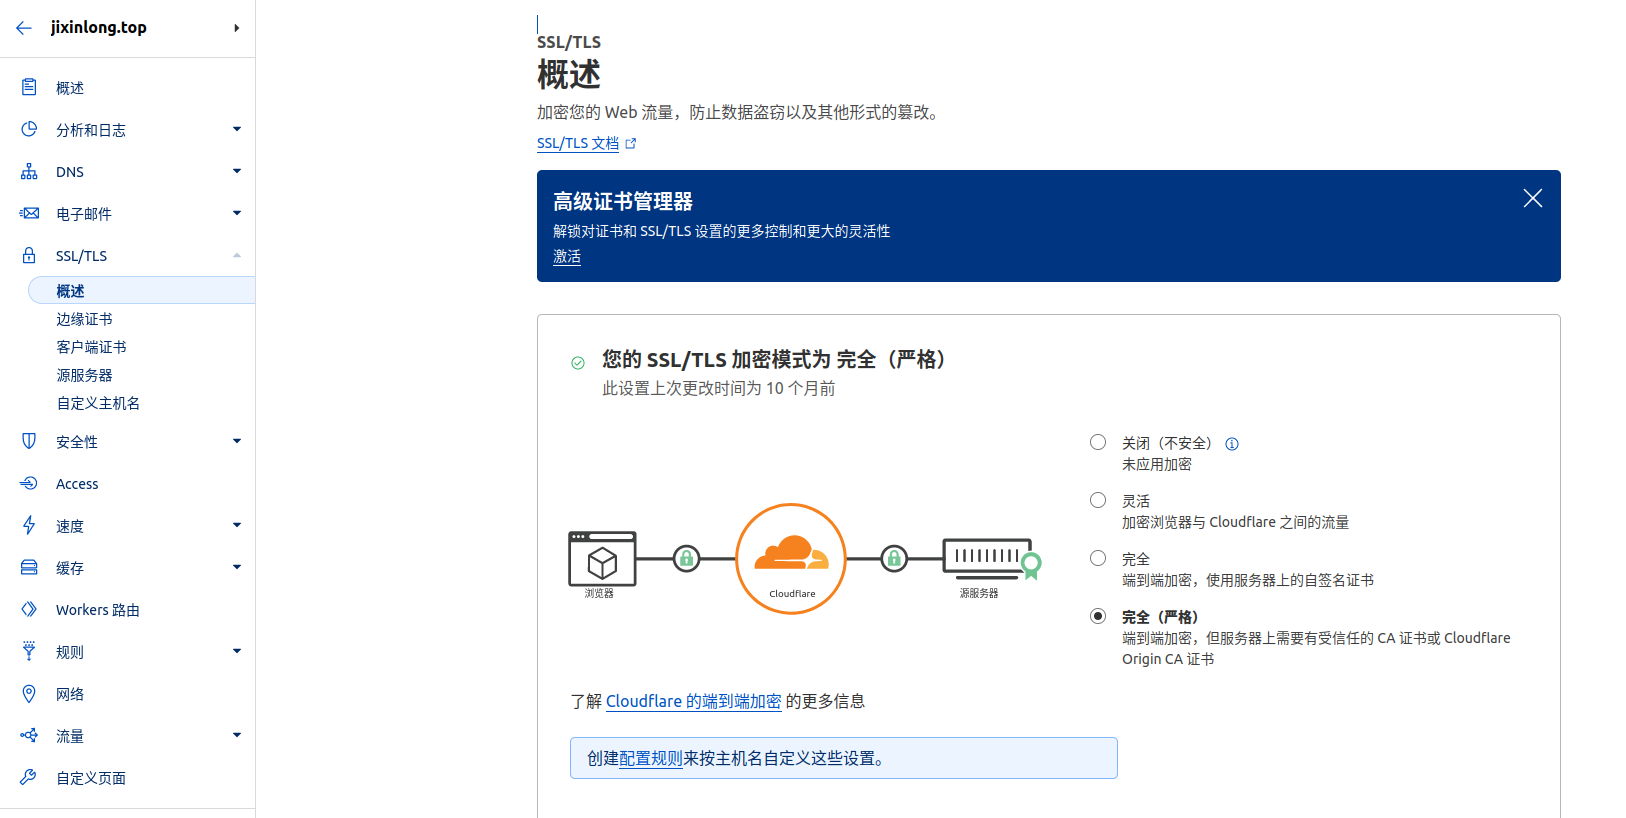This screenshot has width=1626, height=818.
Task: Click the 概述 clipboard icon in sidebar
Action: click(x=29, y=87)
